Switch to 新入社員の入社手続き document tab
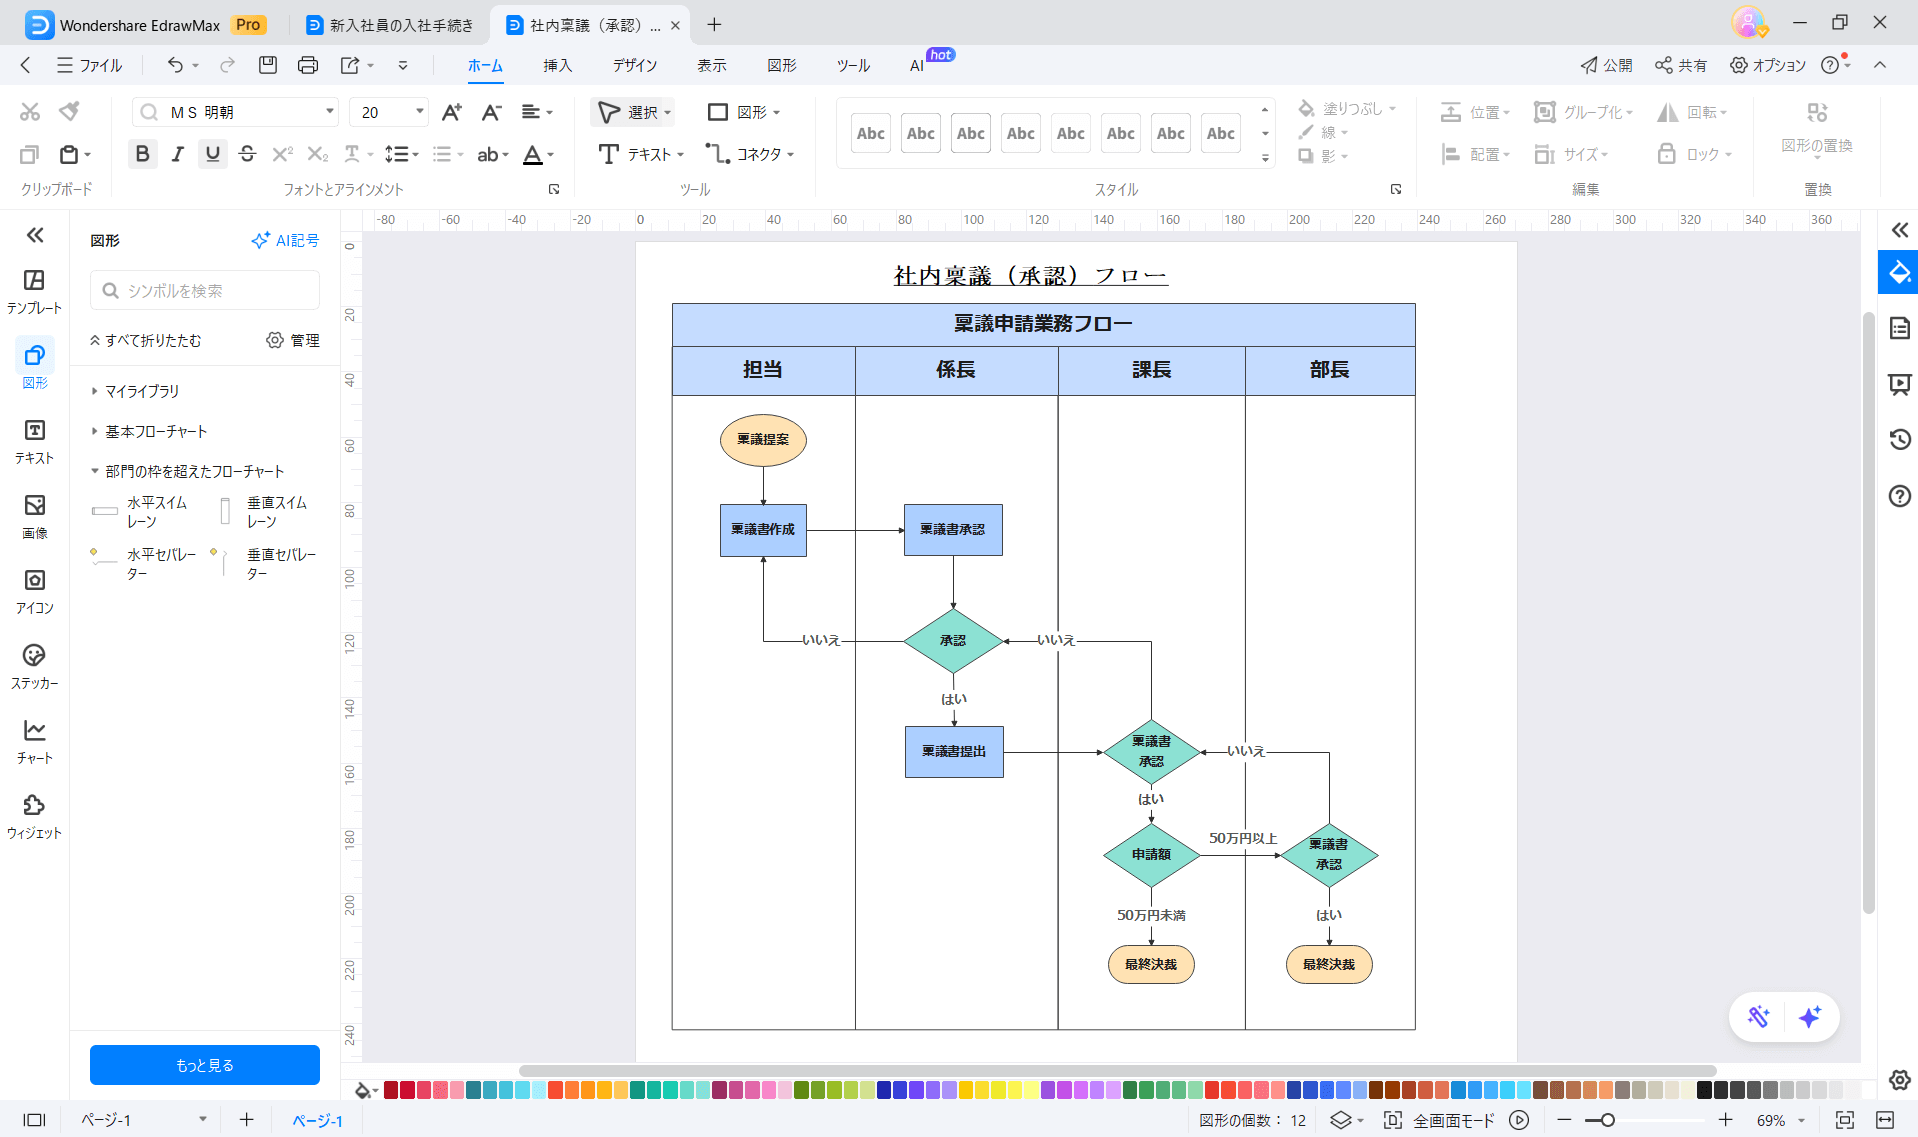This screenshot has height=1137, width=1918. tap(391, 25)
